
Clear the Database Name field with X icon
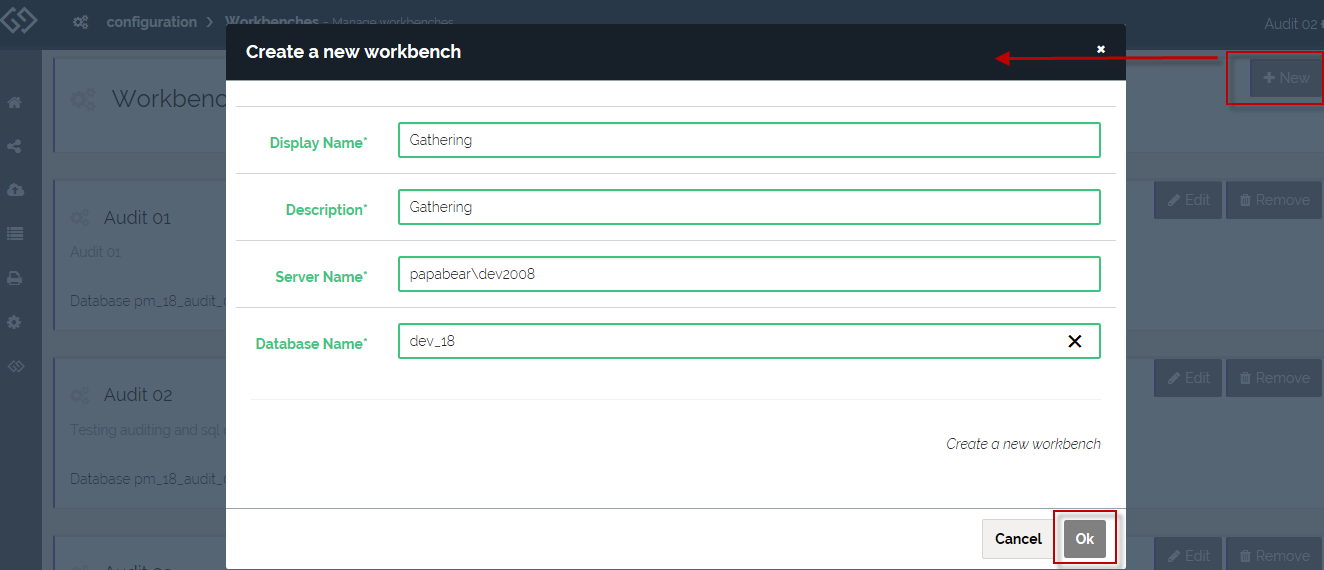[x=1075, y=341]
